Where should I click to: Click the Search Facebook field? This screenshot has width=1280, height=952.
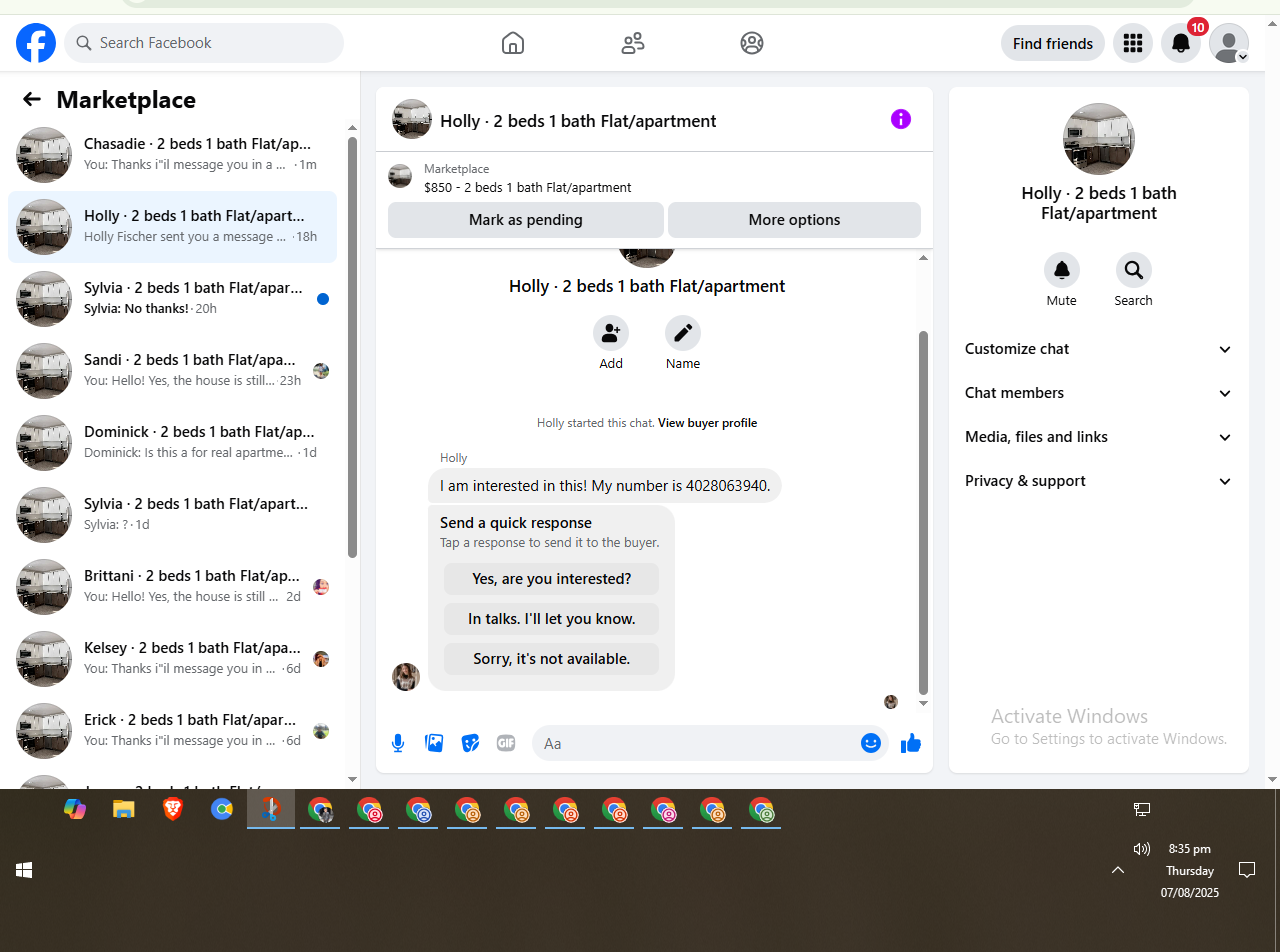coord(204,43)
